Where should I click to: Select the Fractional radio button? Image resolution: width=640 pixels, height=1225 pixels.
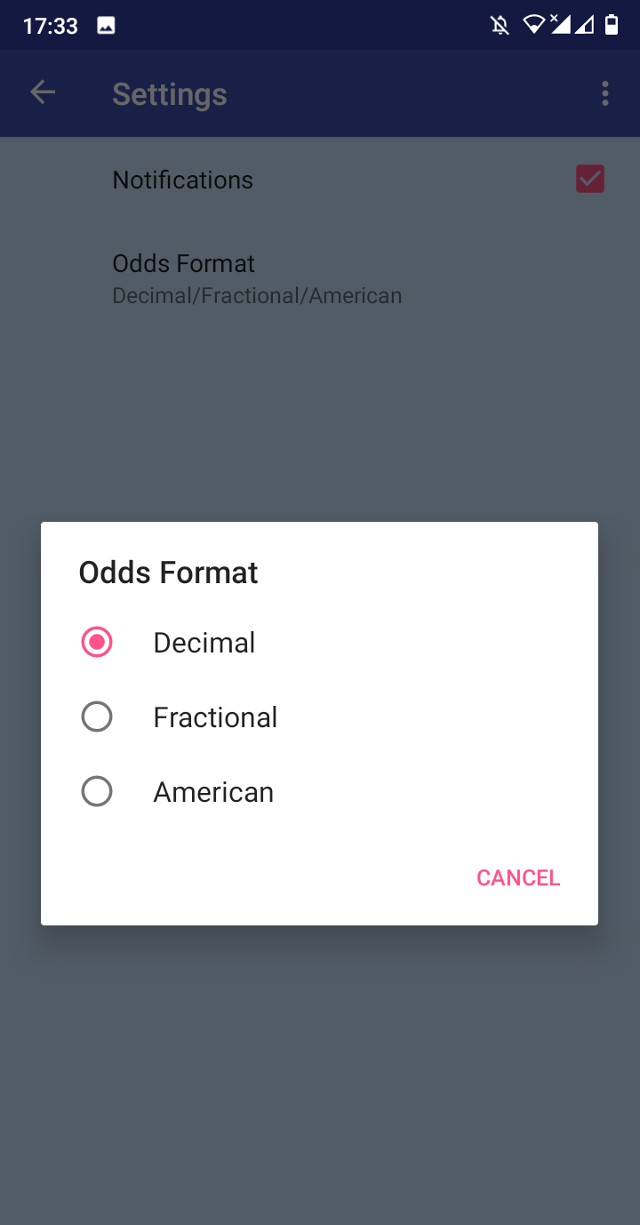97,717
